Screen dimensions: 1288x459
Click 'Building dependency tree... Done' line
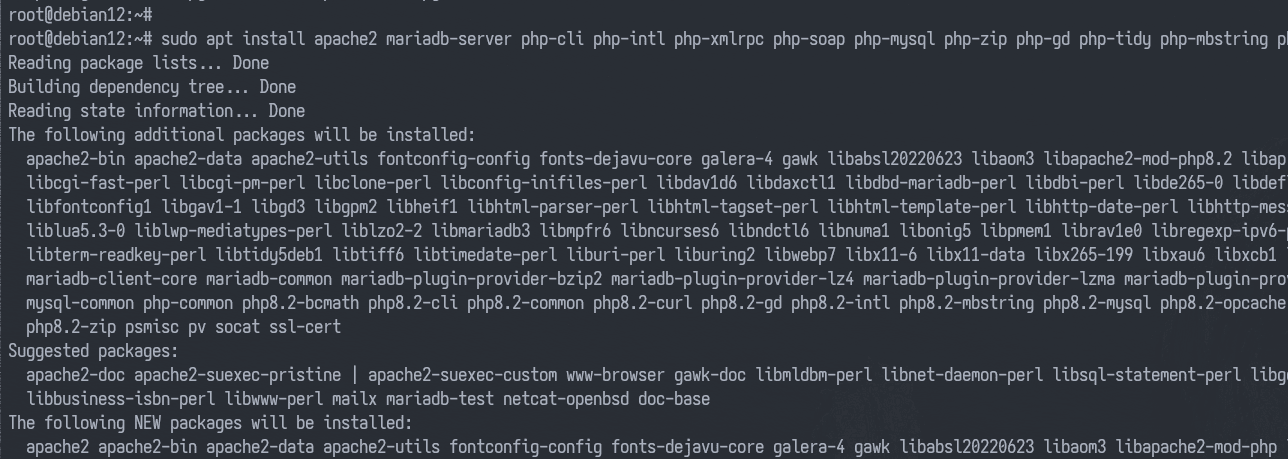pos(152,87)
